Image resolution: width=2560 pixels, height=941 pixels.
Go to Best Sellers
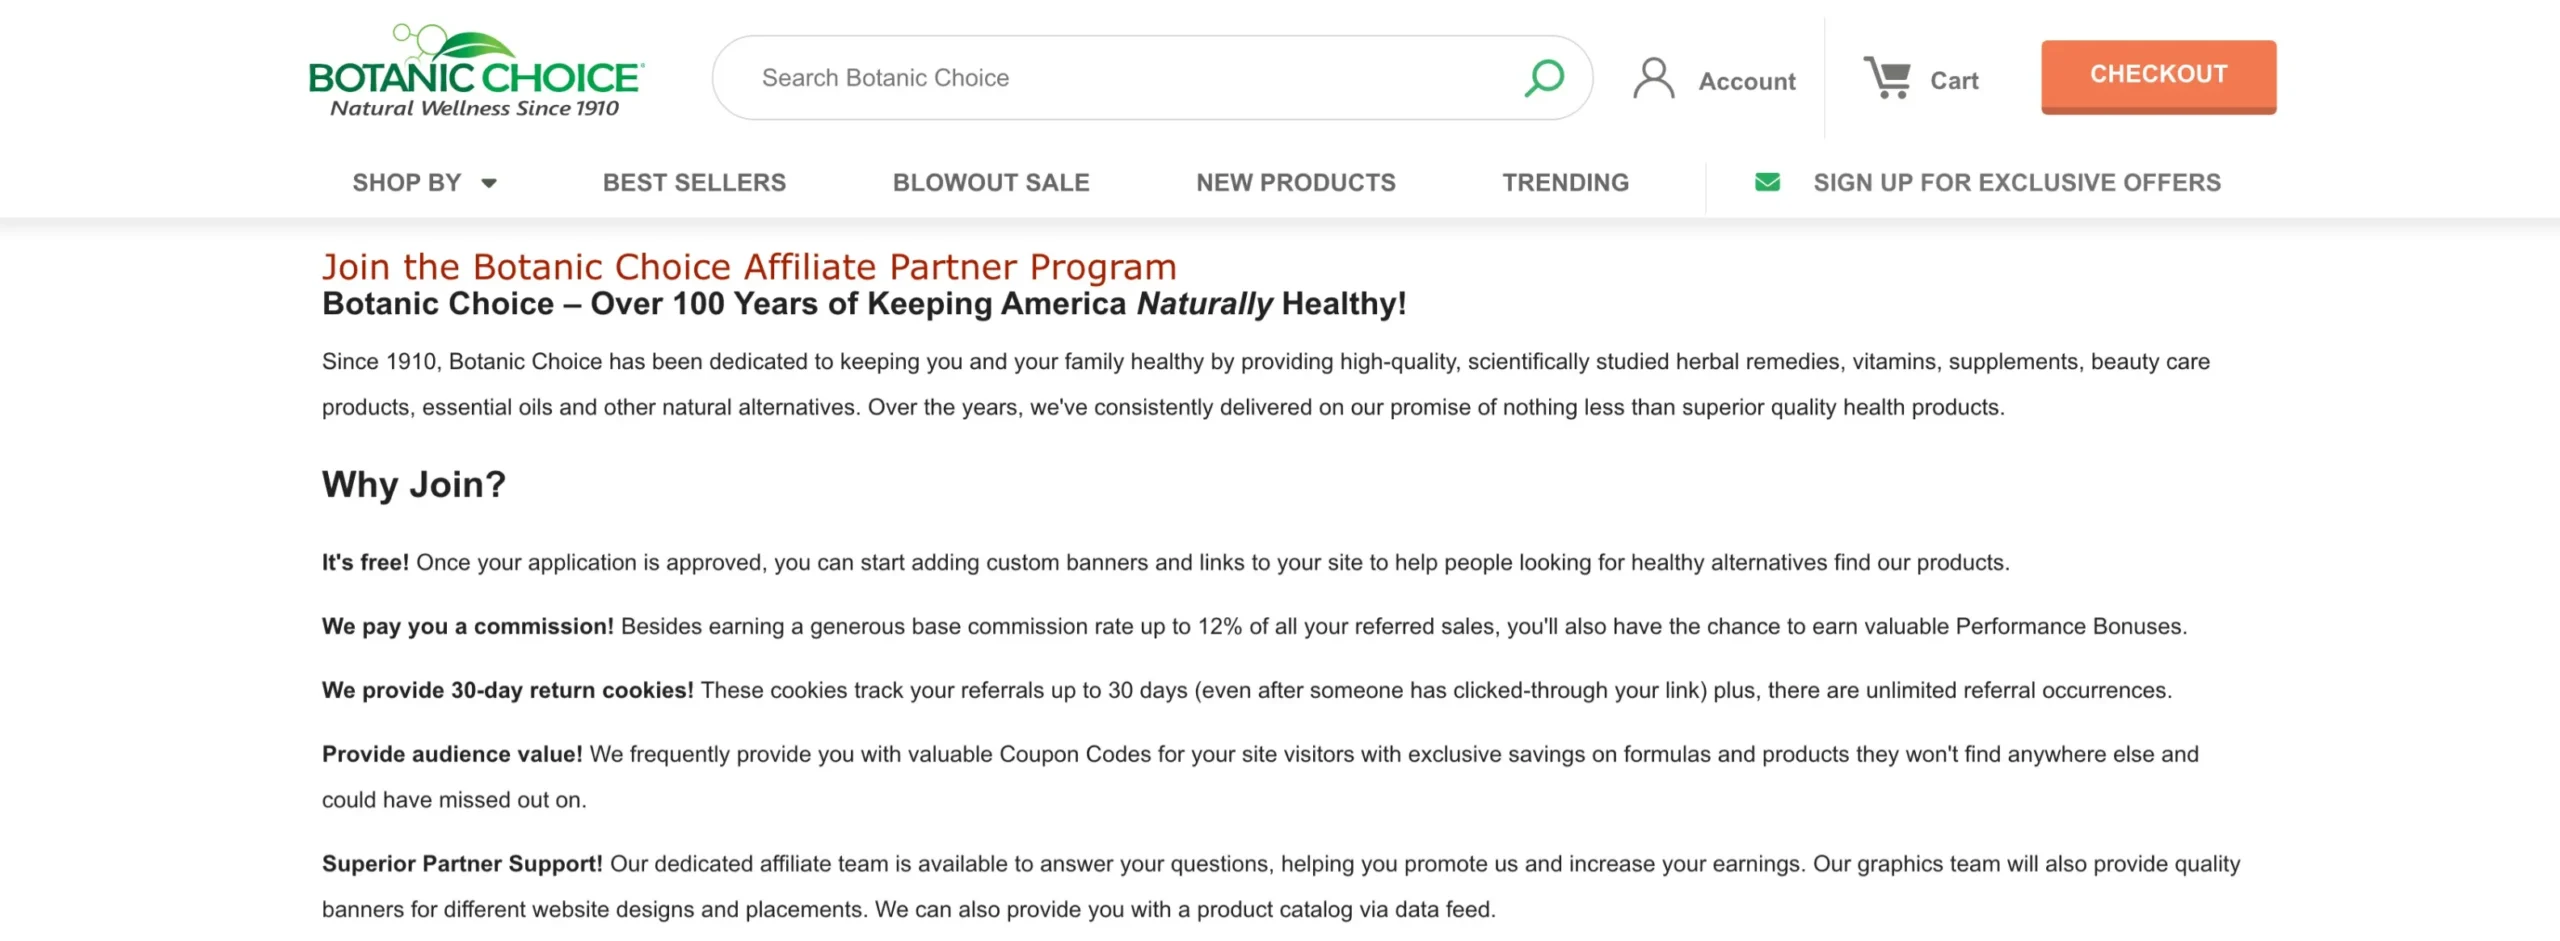[694, 183]
